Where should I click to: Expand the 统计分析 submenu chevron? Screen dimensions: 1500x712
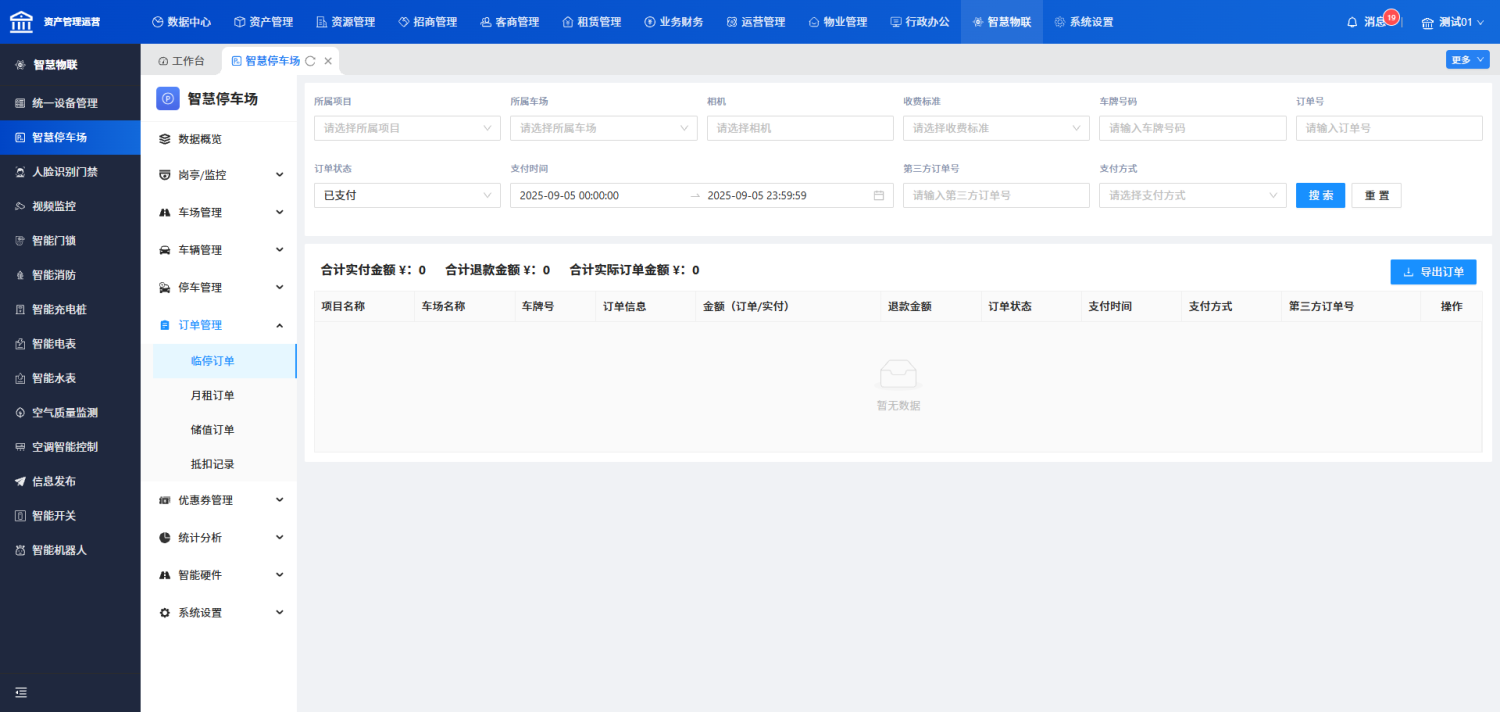coord(279,538)
